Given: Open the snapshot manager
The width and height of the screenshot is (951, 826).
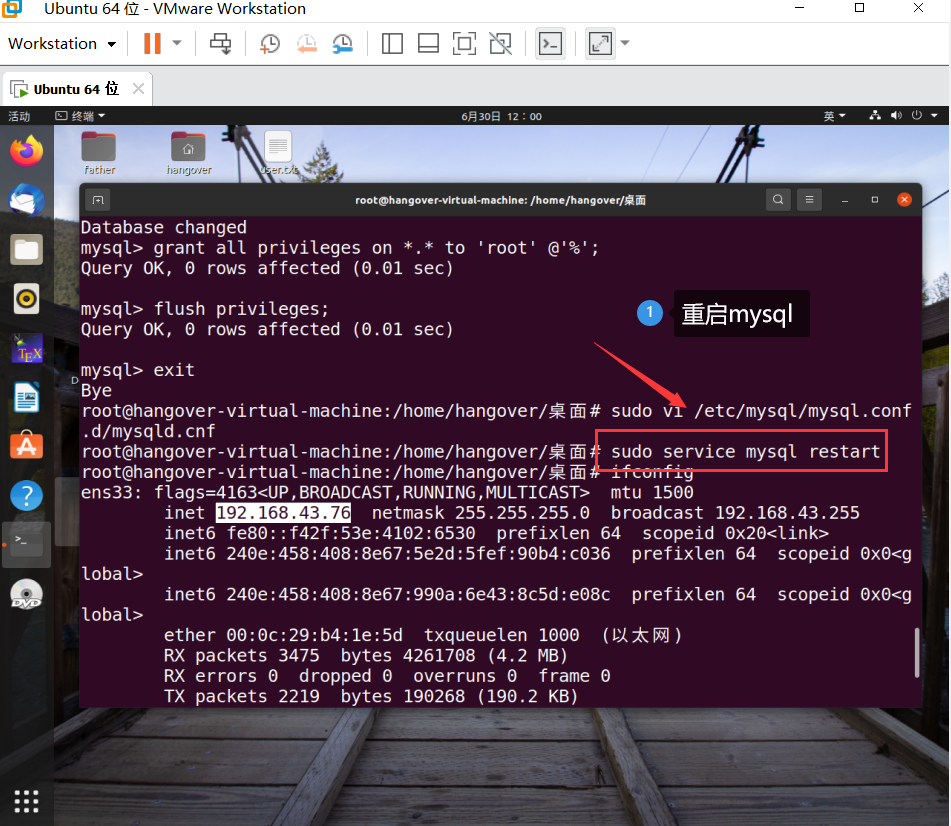Looking at the screenshot, I should (343, 44).
